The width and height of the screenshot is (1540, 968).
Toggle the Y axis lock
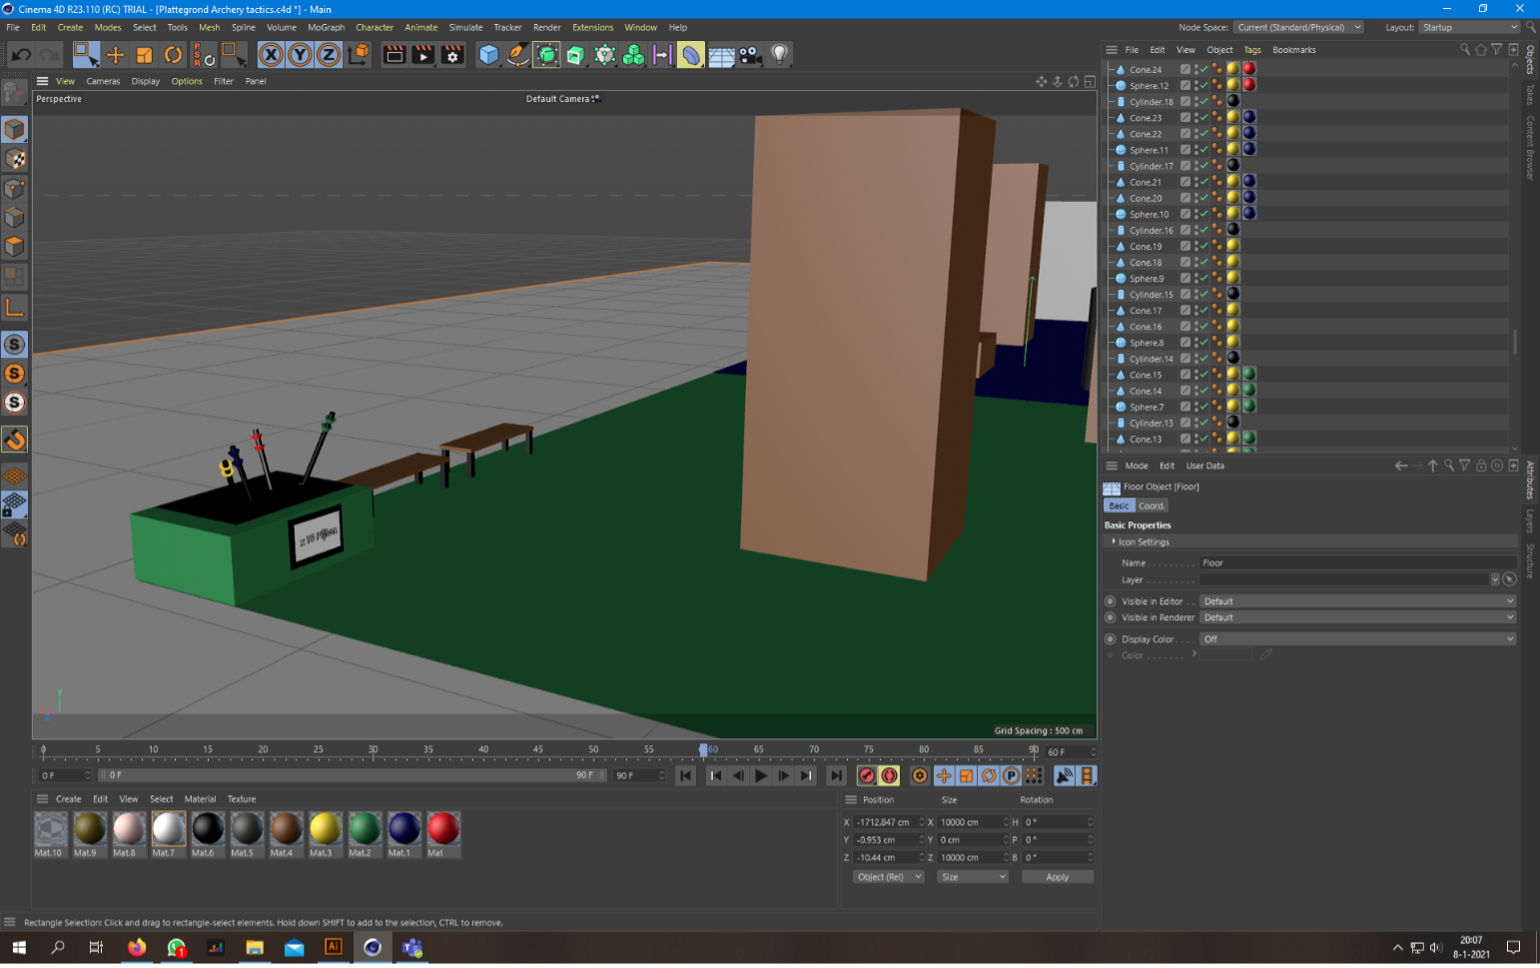tap(299, 55)
